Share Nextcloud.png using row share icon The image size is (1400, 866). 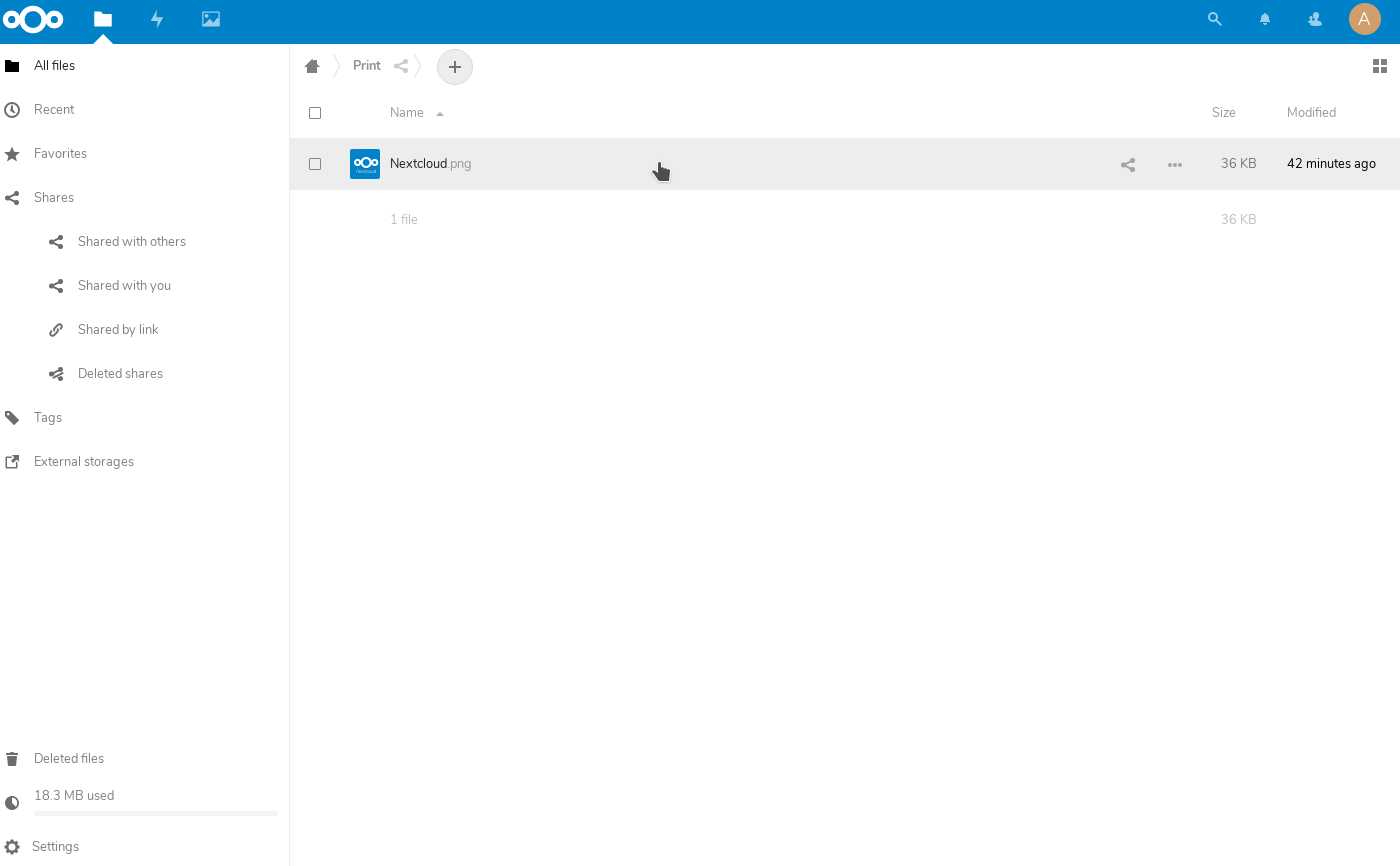1128,165
